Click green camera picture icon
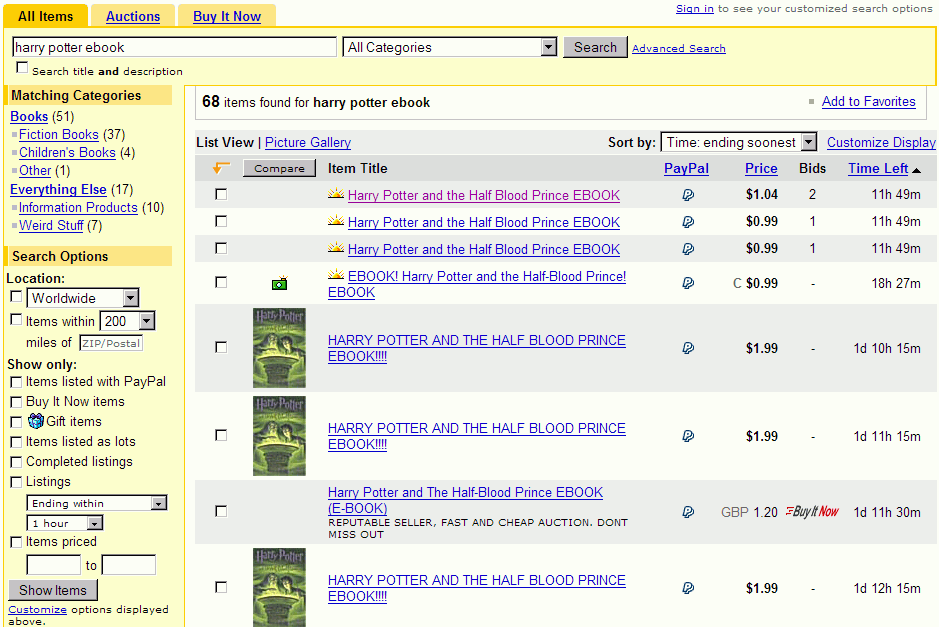The height and width of the screenshot is (627, 939). coord(280,283)
